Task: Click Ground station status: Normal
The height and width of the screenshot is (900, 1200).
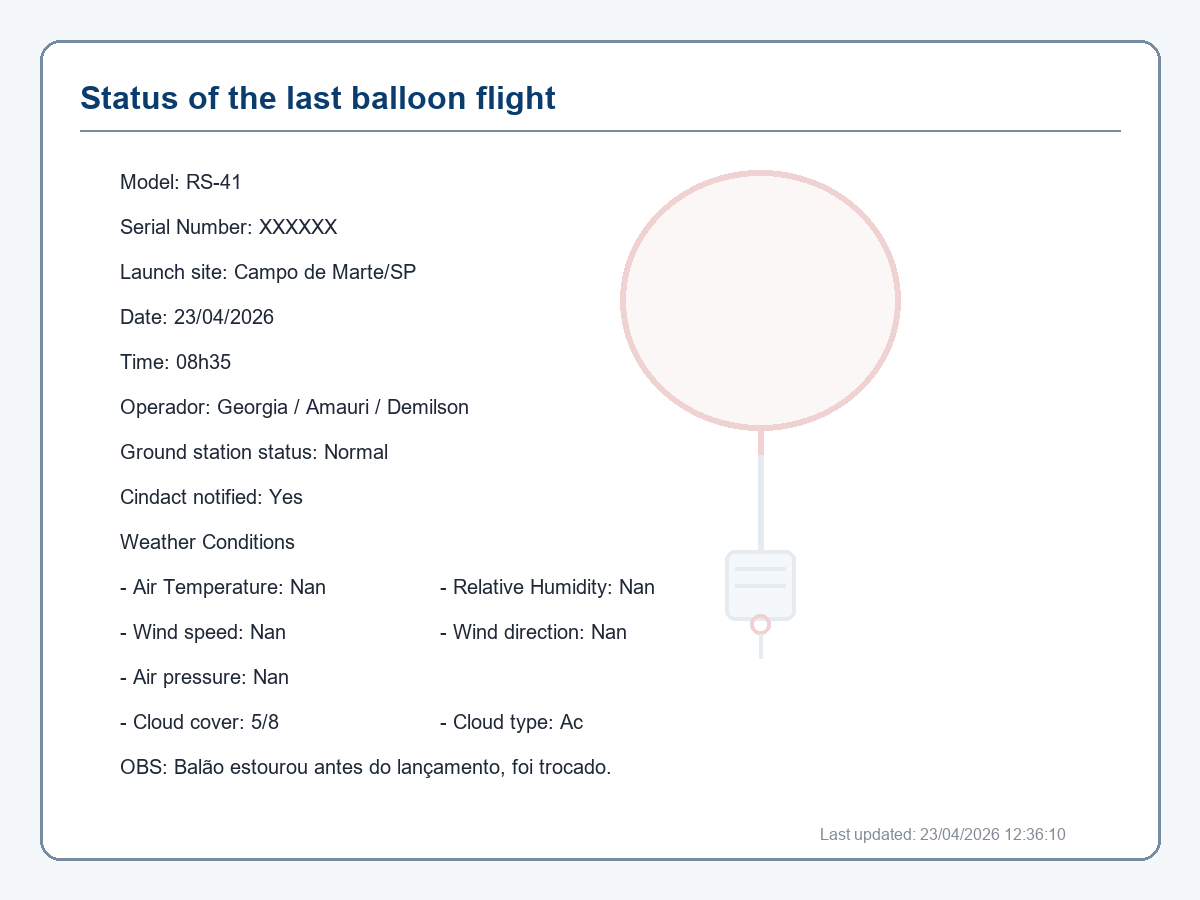Action: 254,452
